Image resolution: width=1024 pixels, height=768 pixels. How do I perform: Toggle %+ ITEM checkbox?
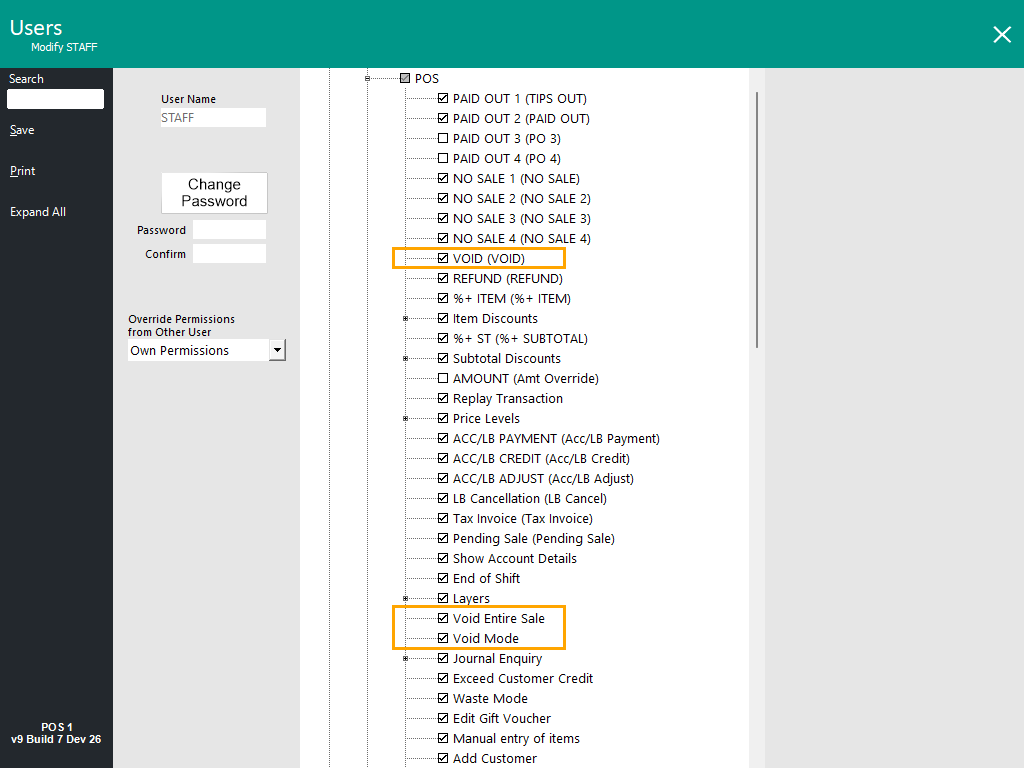[x=443, y=298]
